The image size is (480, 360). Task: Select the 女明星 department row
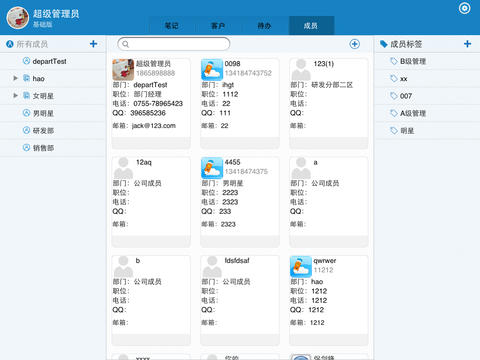52,96
